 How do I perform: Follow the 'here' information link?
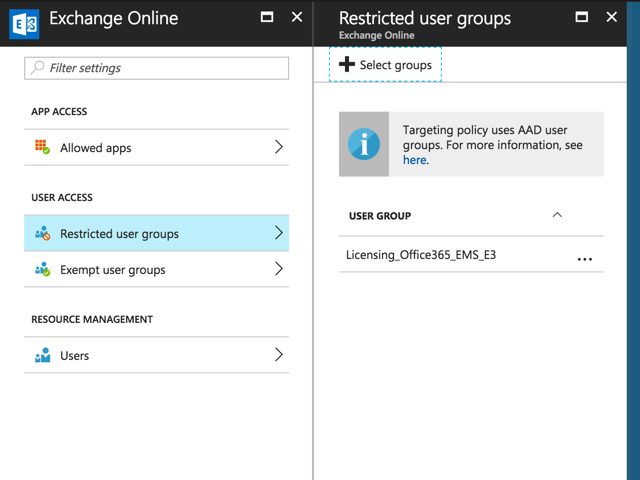pyautogui.click(x=415, y=160)
